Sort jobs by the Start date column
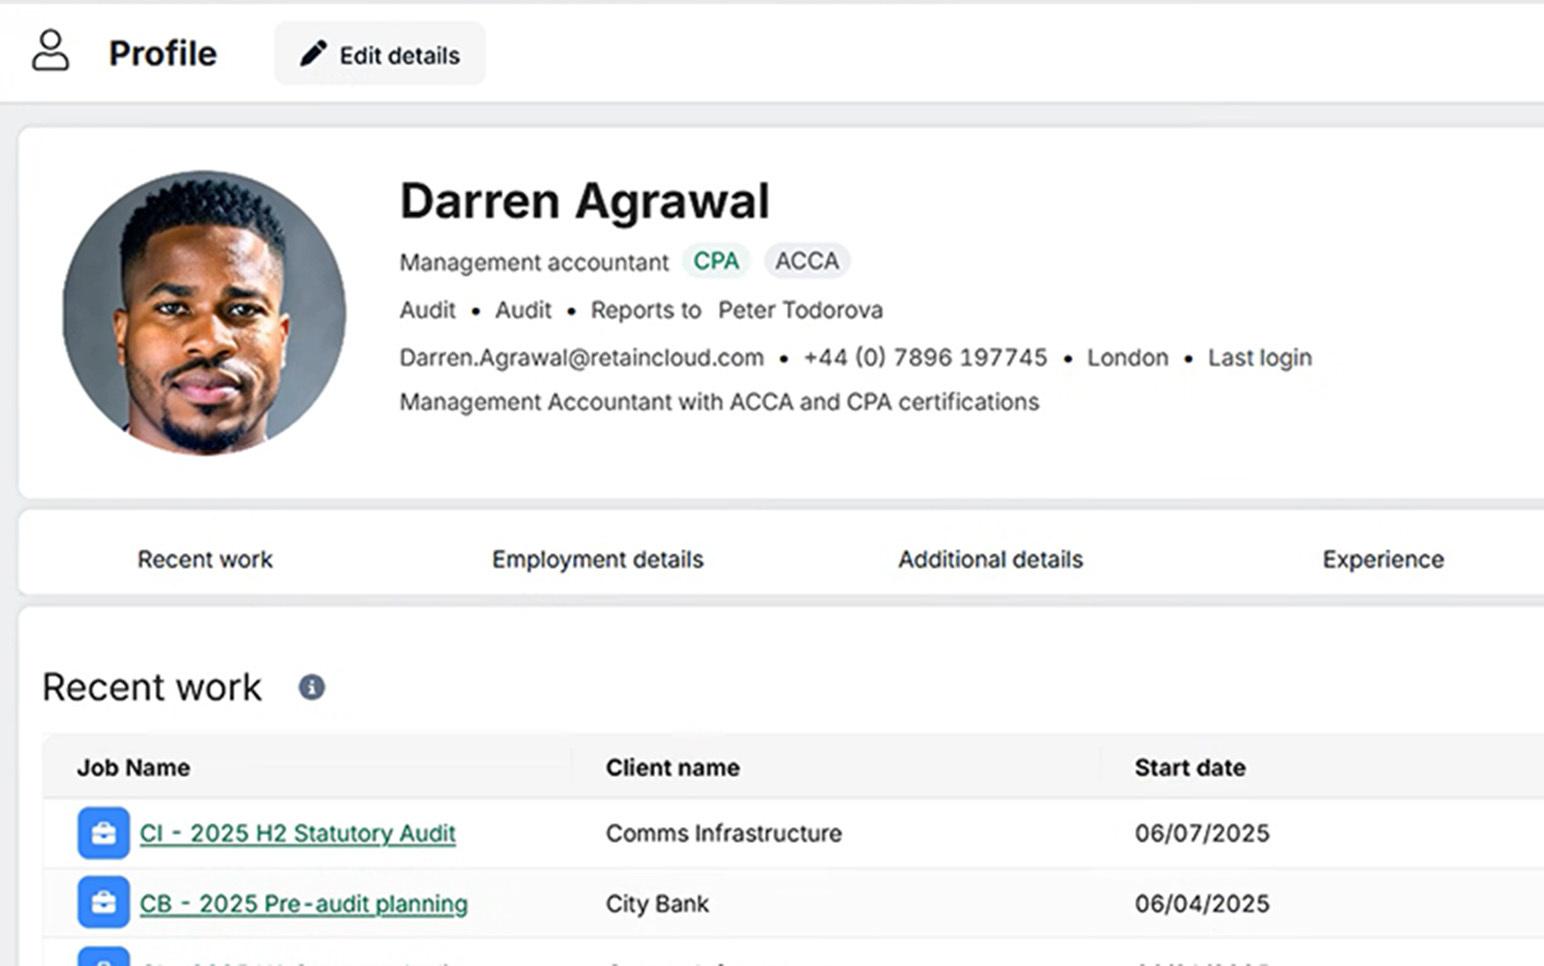The height and width of the screenshot is (966, 1544). point(1189,767)
